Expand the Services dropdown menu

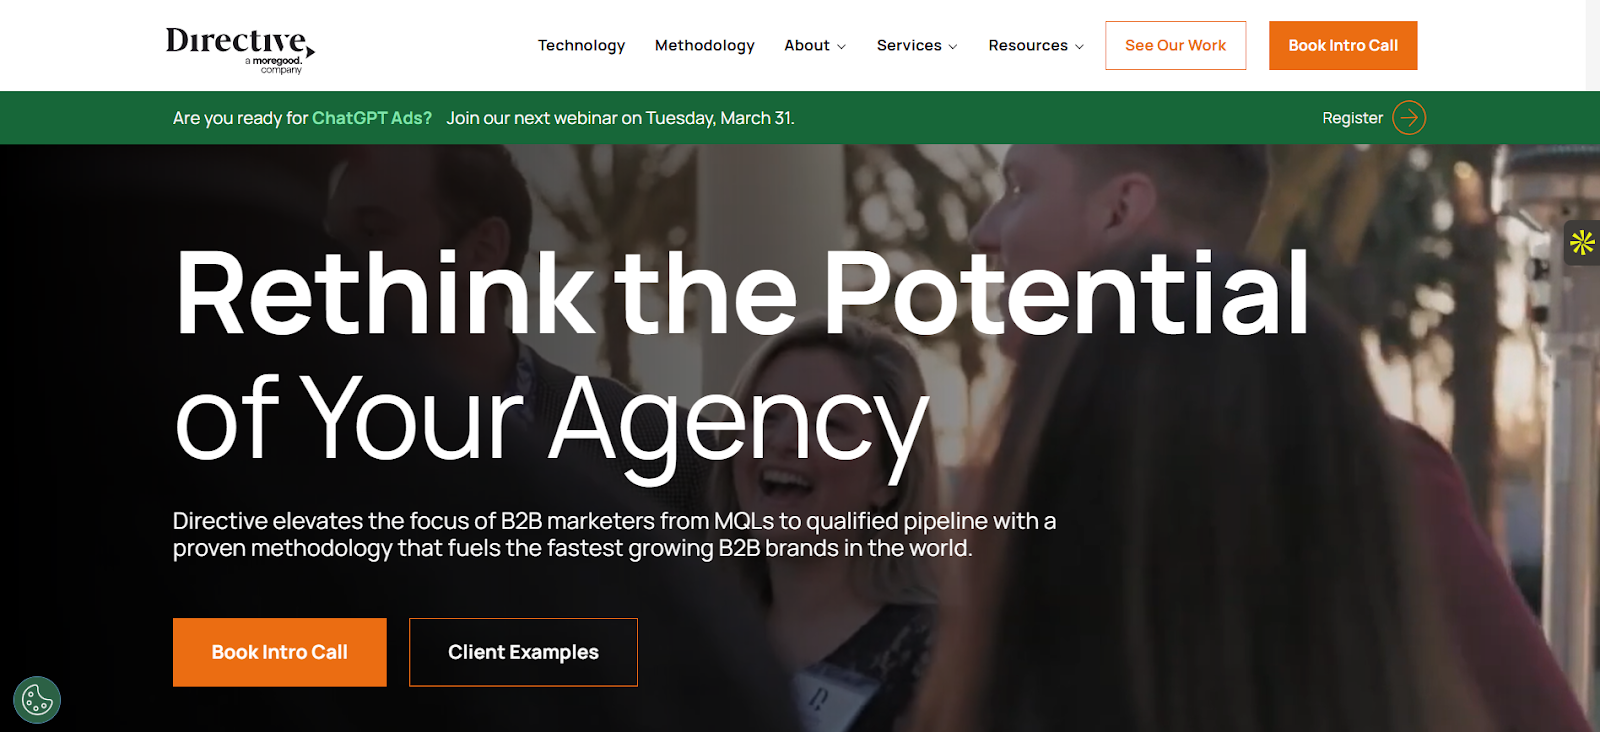[x=917, y=46]
